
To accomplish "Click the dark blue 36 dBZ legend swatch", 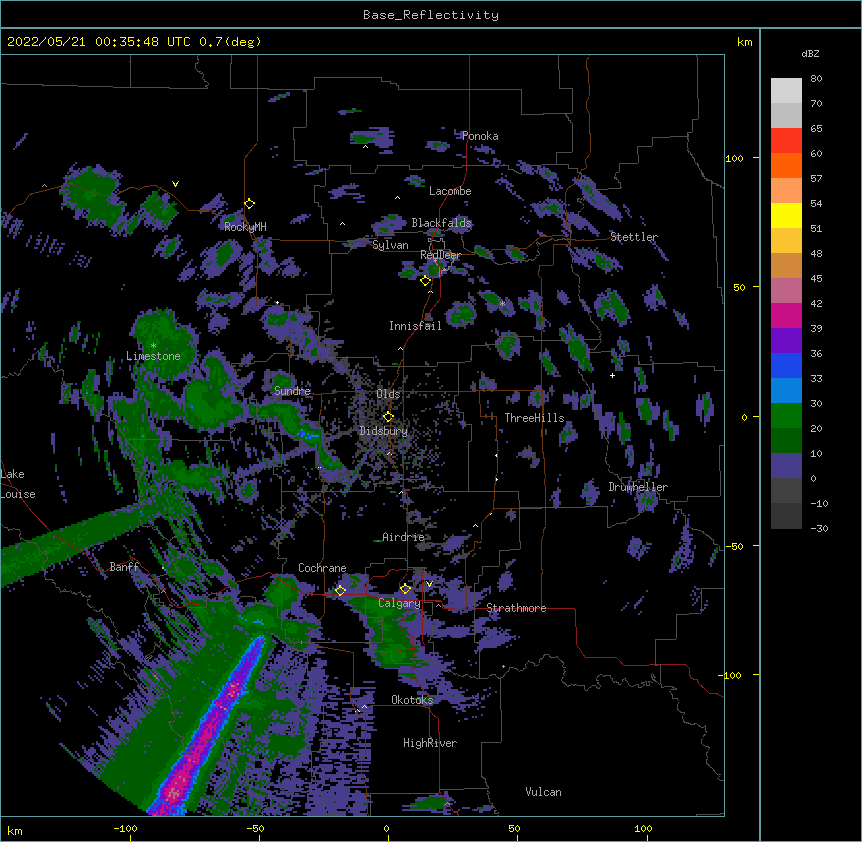I will (786, 365).
